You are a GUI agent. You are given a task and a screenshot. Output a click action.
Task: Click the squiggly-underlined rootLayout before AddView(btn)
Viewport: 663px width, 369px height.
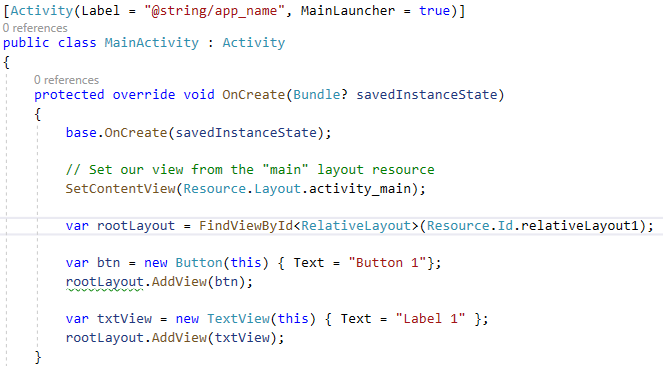pos(104,282)
